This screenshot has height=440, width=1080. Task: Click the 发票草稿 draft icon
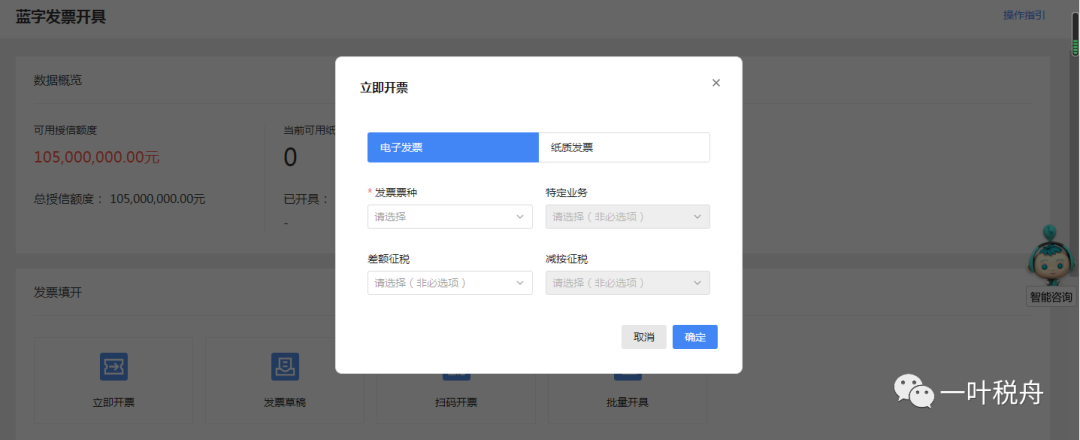click(x=284, y=367)
